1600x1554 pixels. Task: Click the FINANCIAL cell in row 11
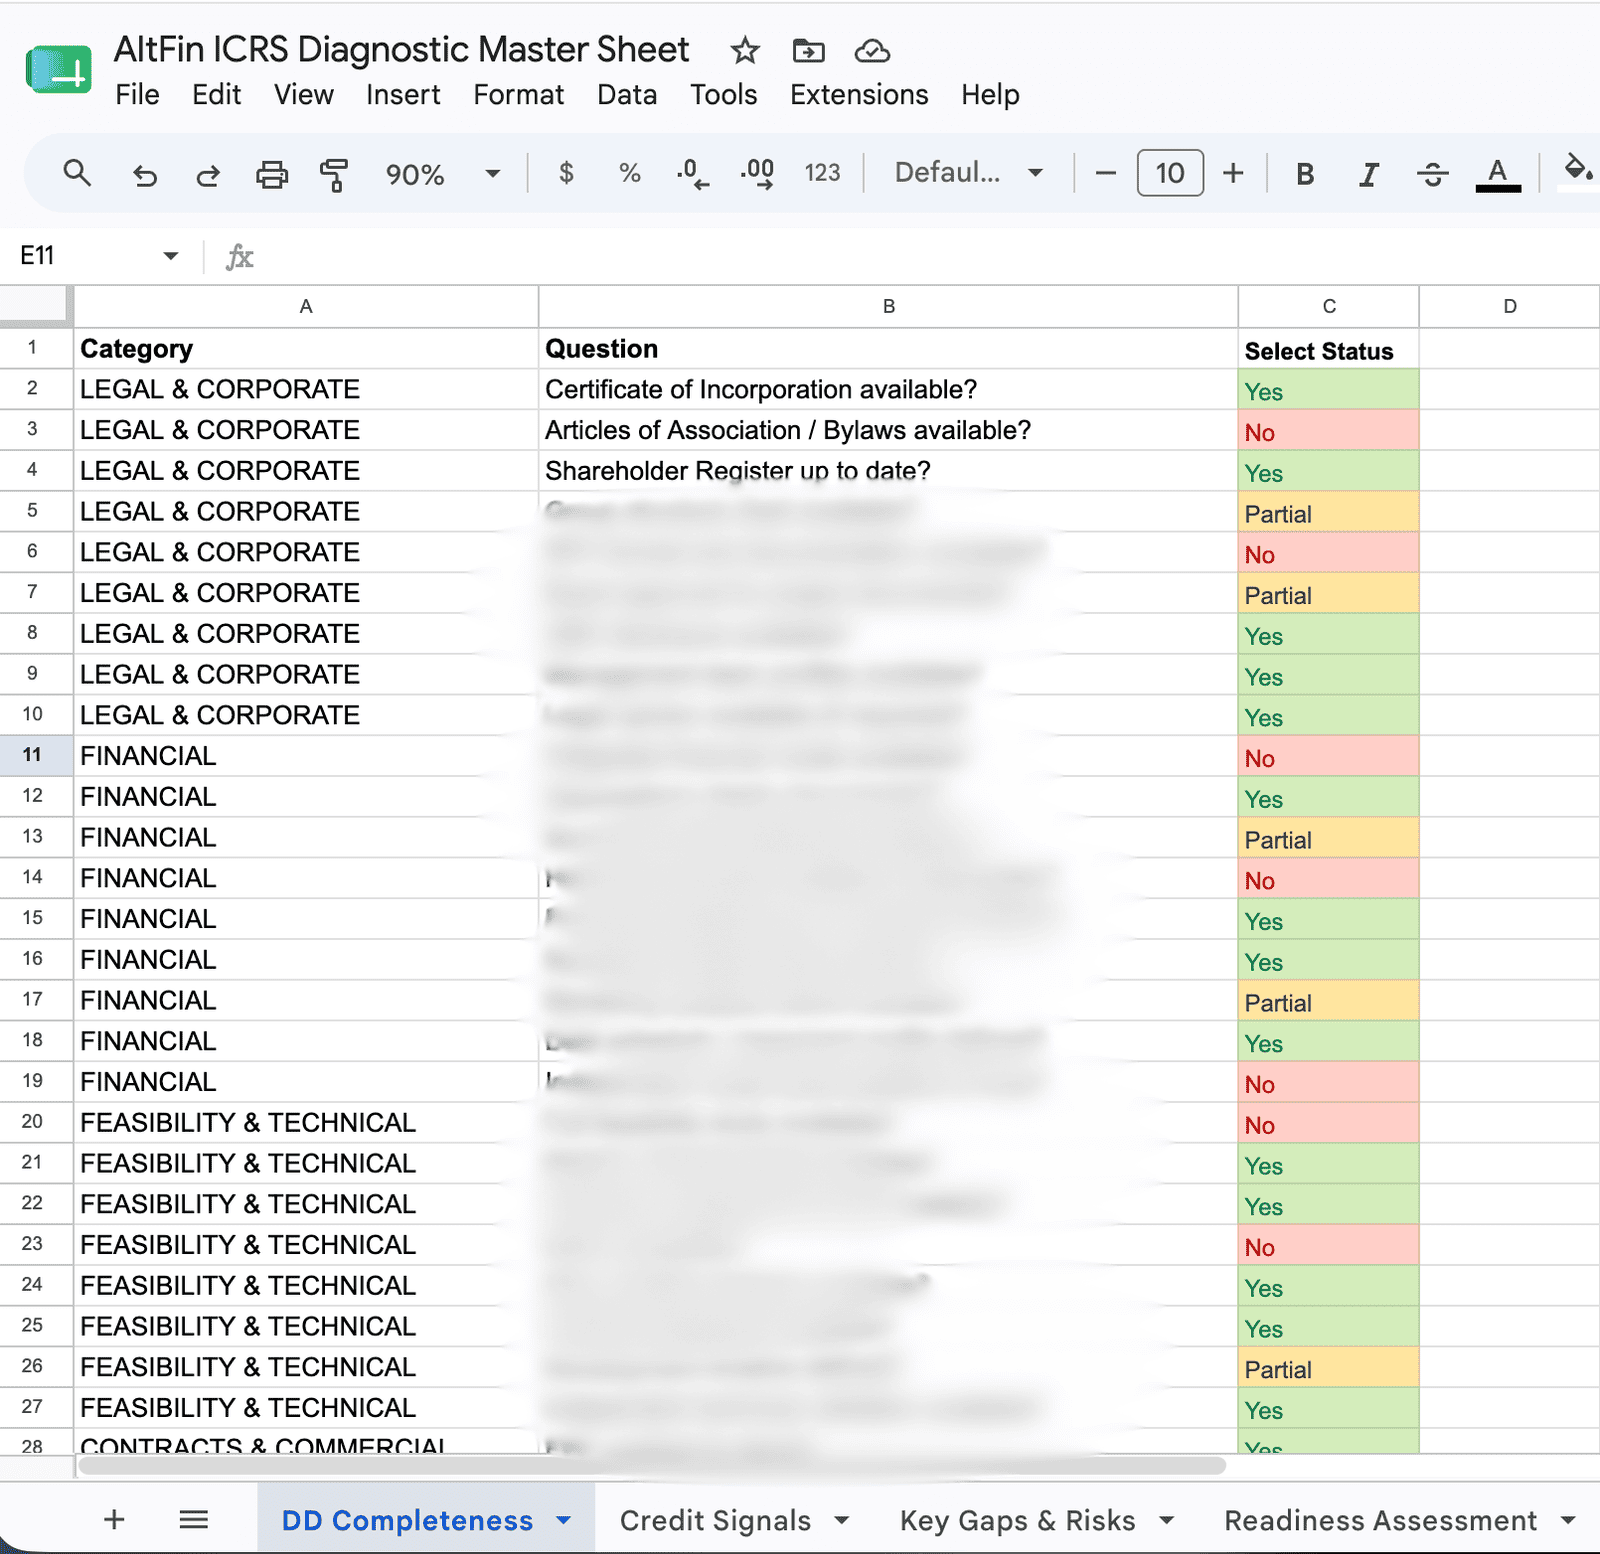[306, 756]
